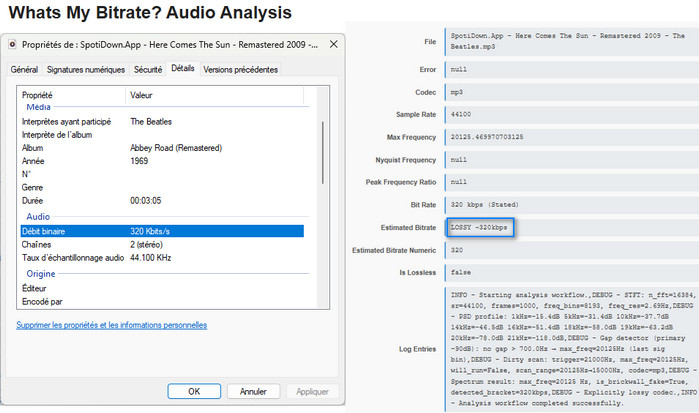This screenshot has width=699, height=413.
Task: Click the Codec field showing mp3
Action: point(572,92)
